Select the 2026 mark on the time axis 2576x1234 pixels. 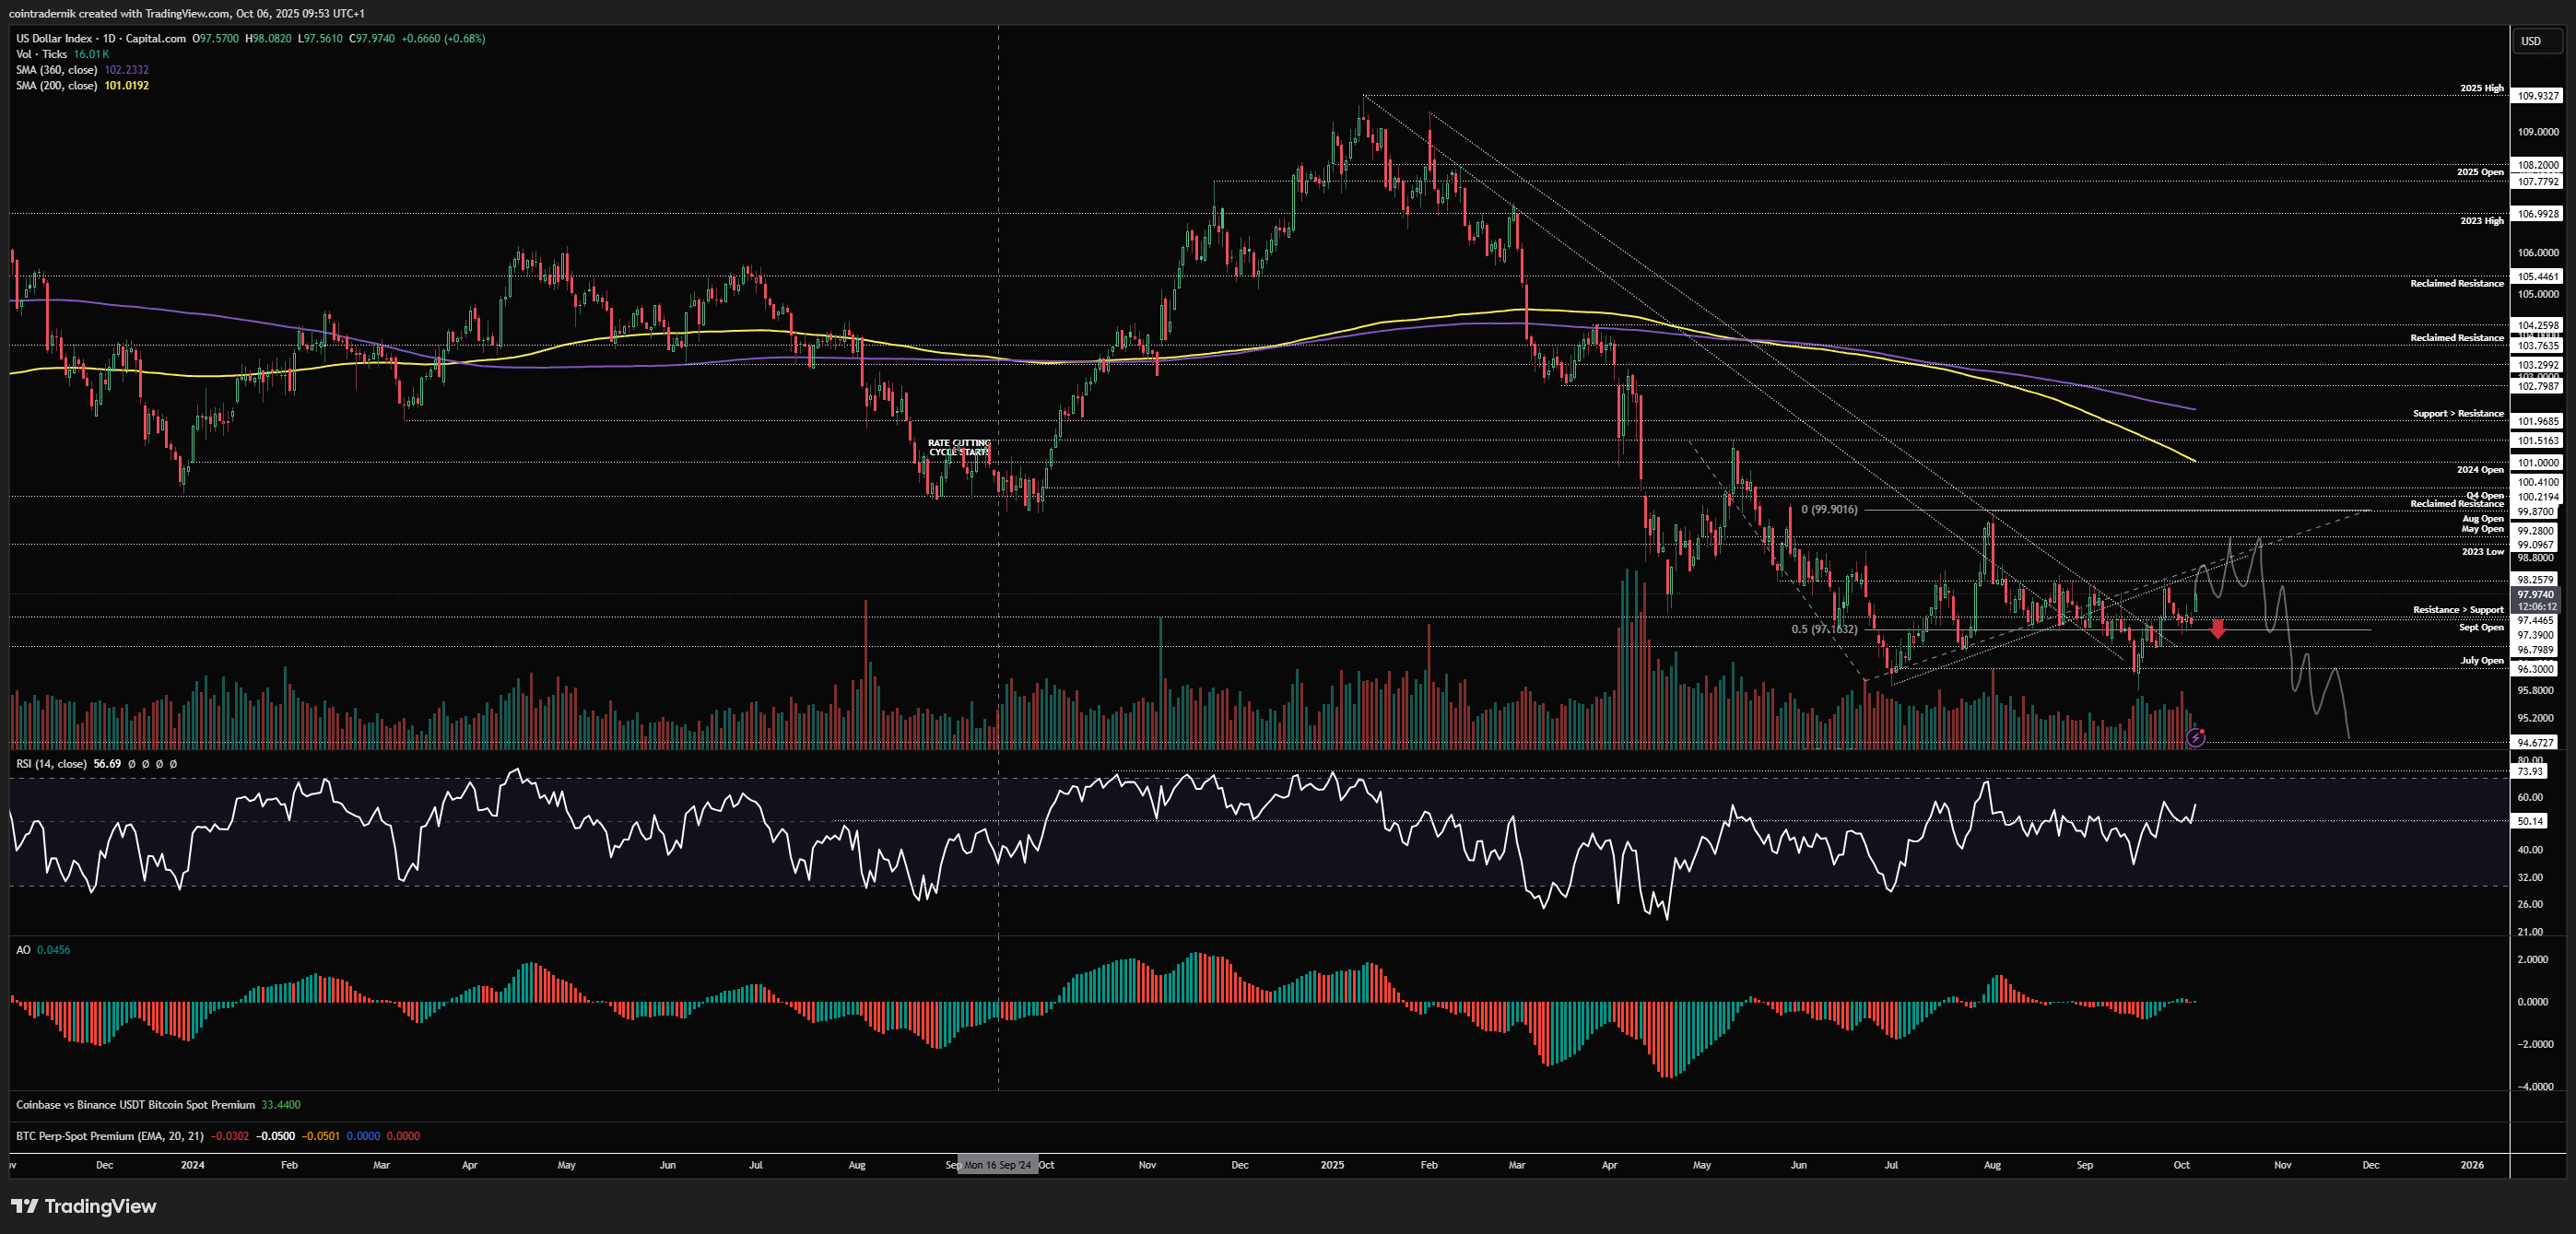pos(2471,1165)
